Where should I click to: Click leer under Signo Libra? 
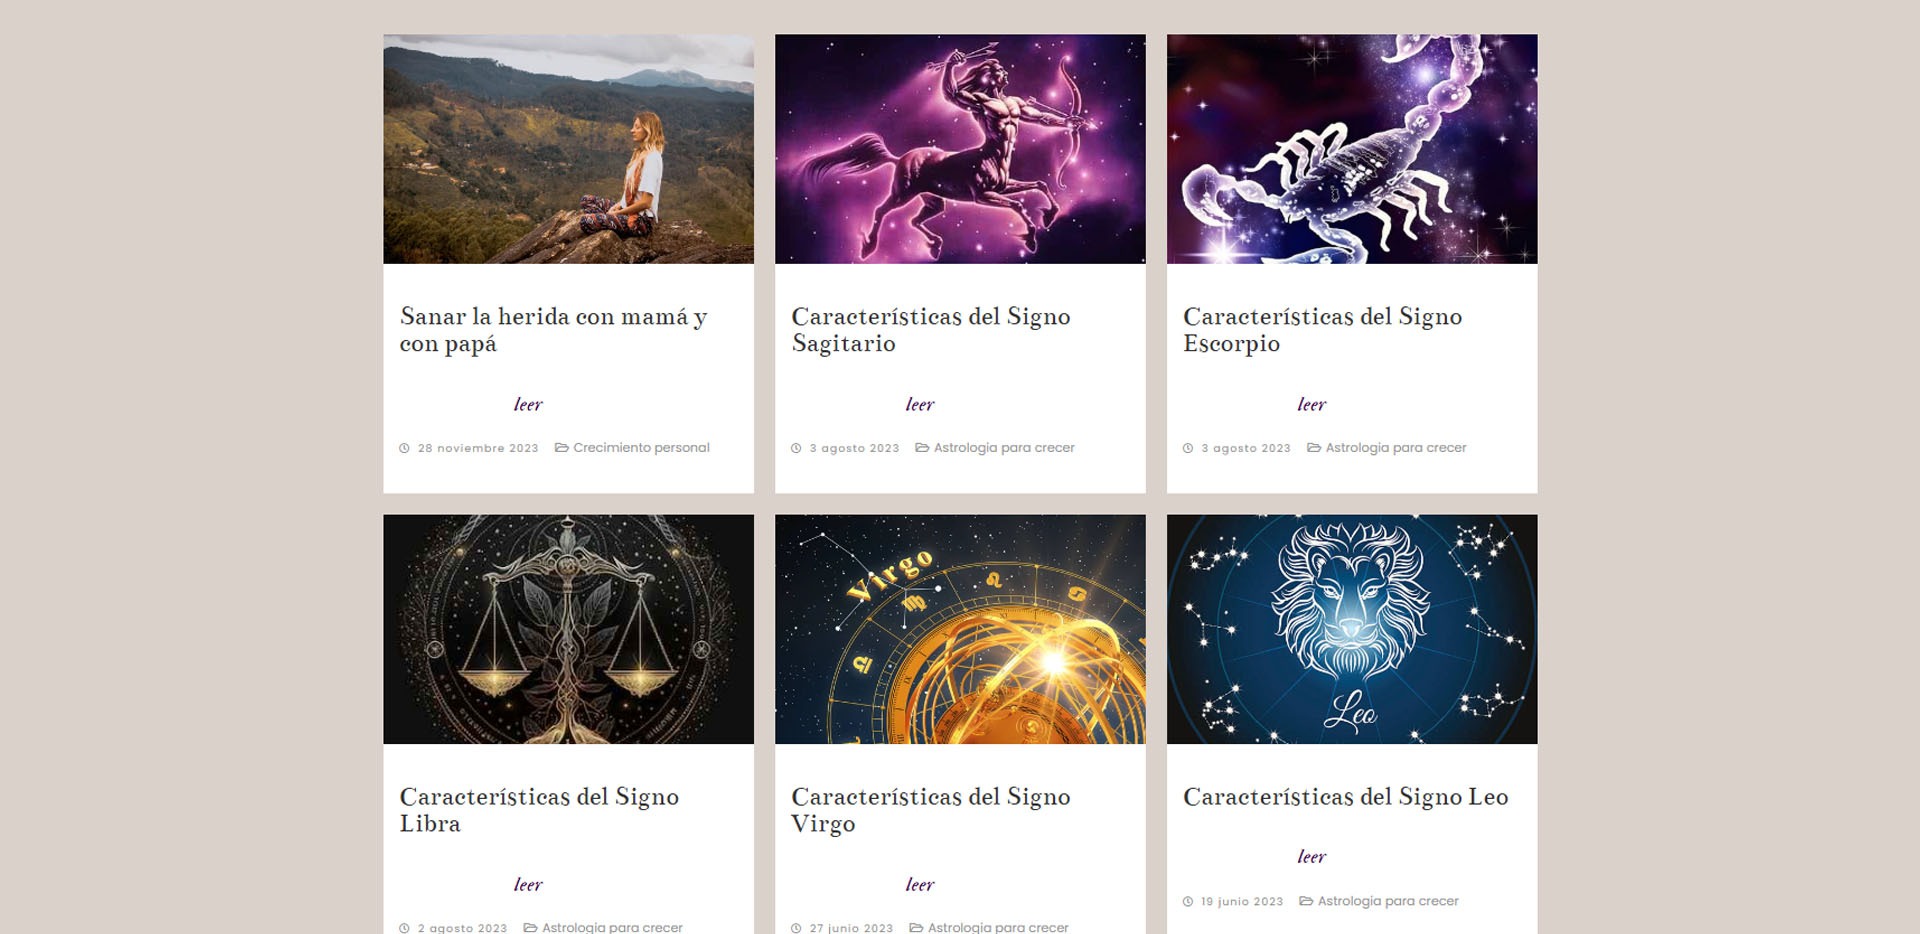pos(528,884)
